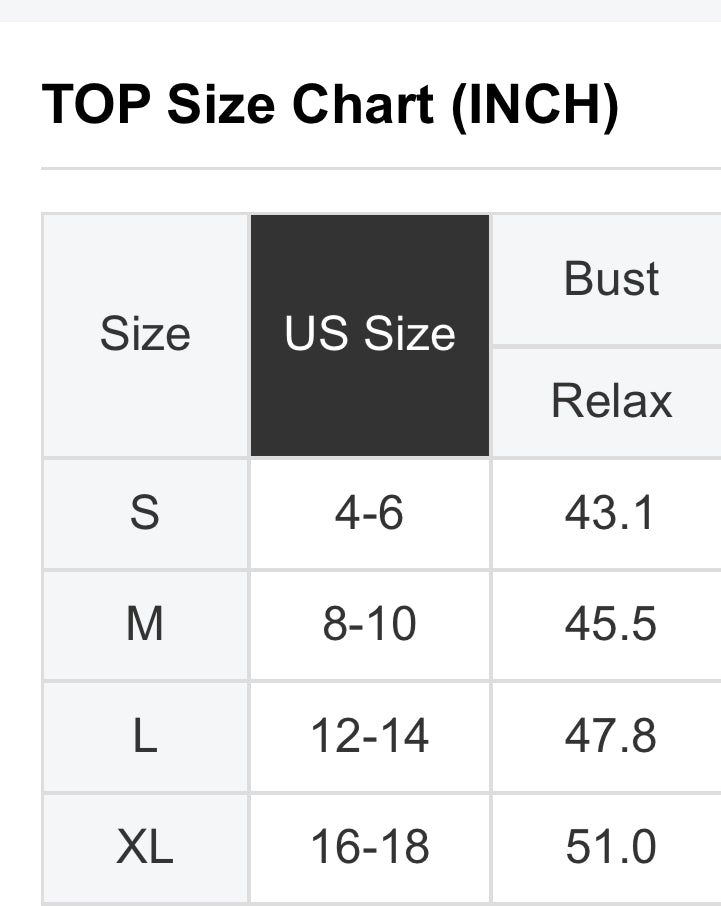This screenshot has height=906, width=721.
Task: Click the Bust column header
Action: 611,279
